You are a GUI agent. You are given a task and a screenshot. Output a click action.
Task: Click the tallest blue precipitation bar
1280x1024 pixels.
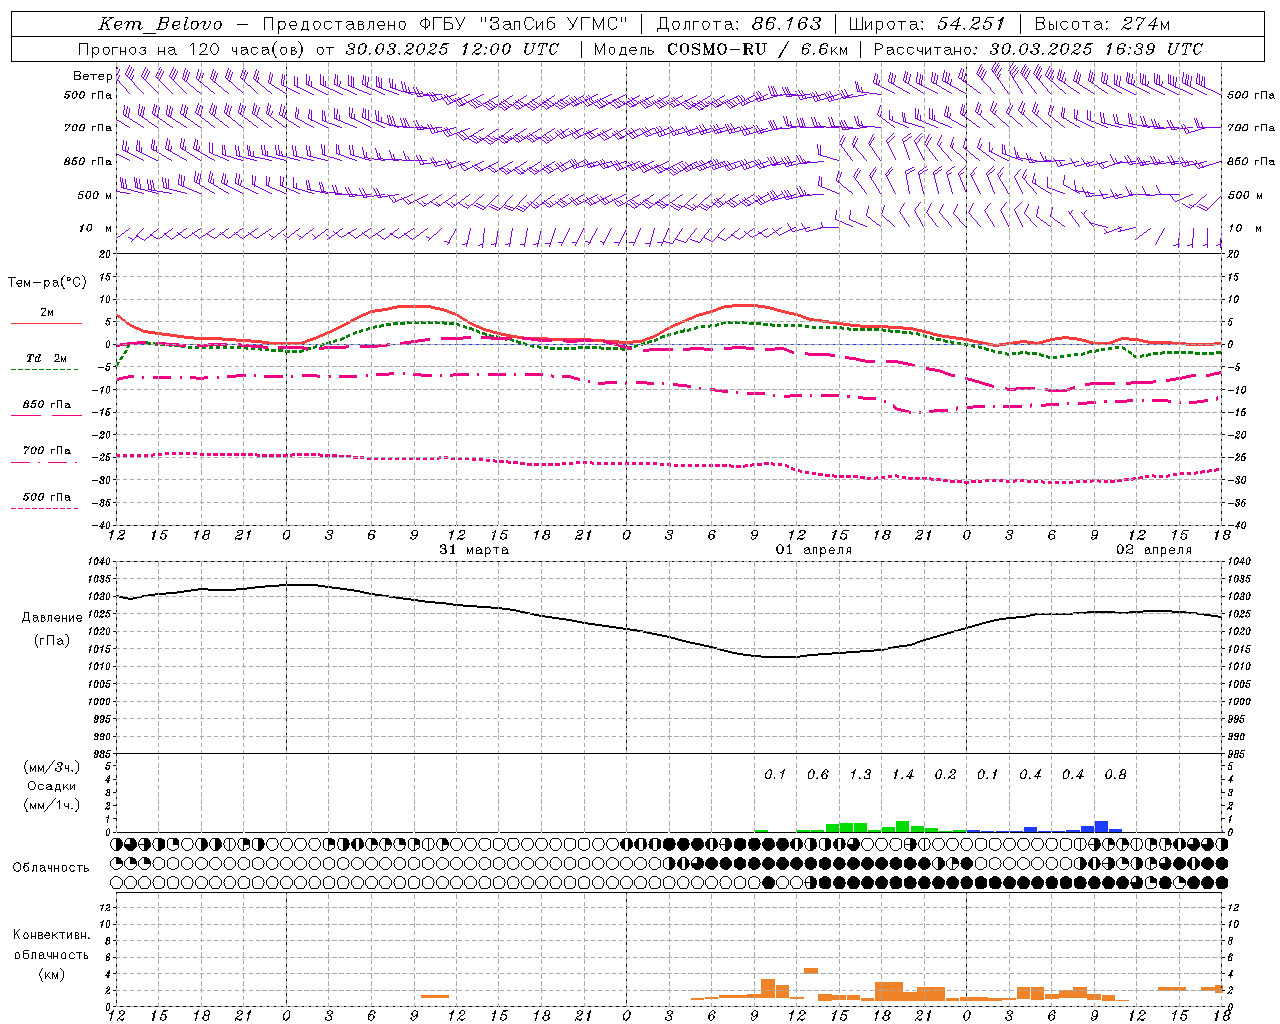tap(1101, 826)
